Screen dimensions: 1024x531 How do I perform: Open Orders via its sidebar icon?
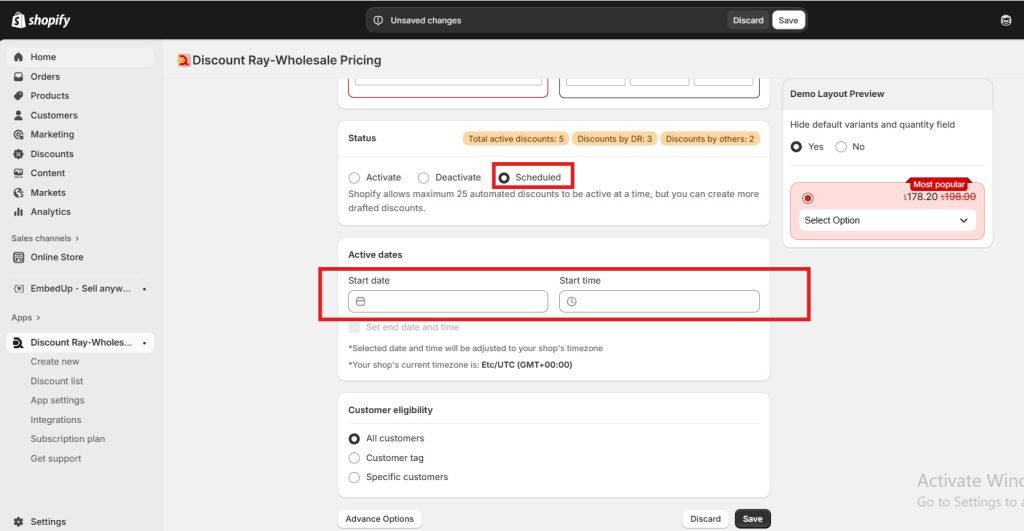coord(19,77)
